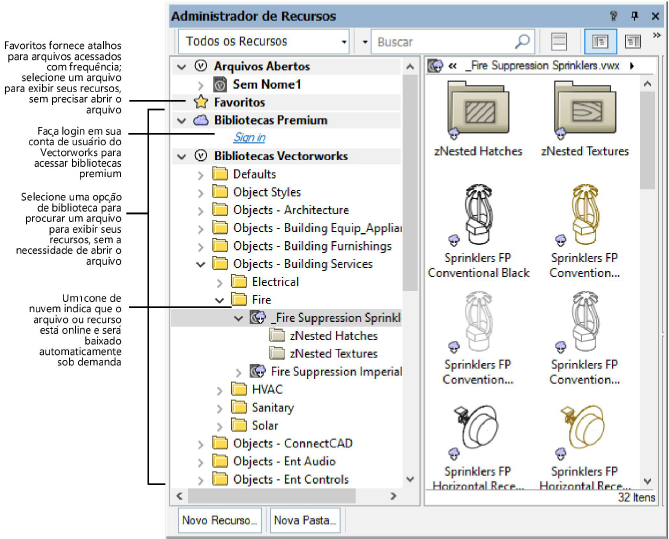The width and height of the screenshot is (669, 539).
Task: Expand the Fire Suppression Imperial file
Action: point(238,373)
